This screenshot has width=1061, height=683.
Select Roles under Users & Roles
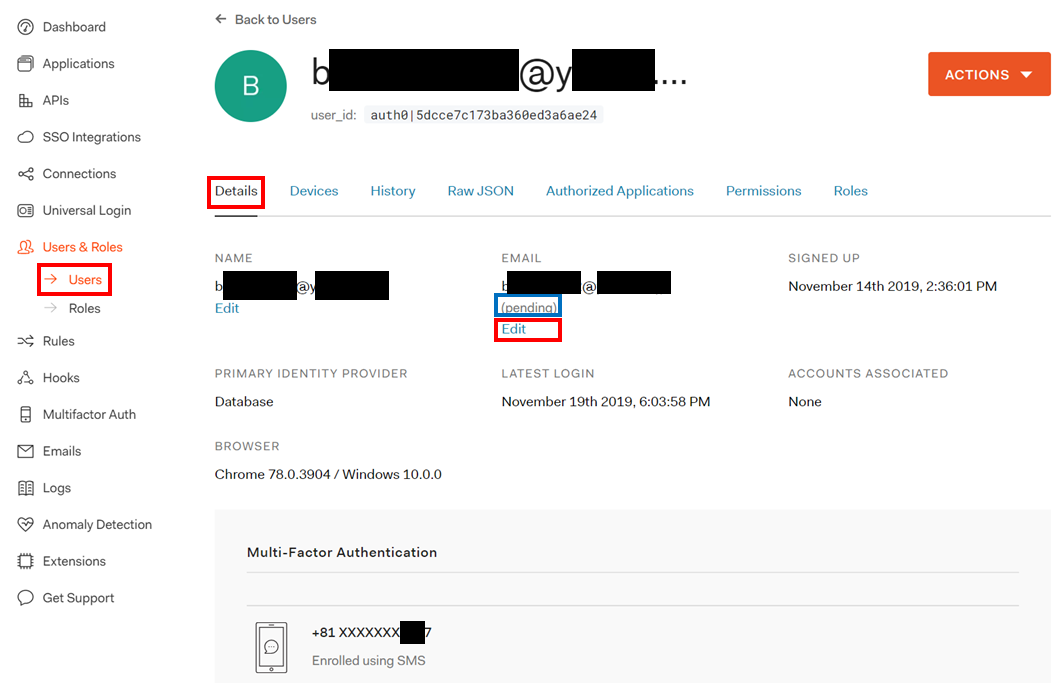[84, 309]
